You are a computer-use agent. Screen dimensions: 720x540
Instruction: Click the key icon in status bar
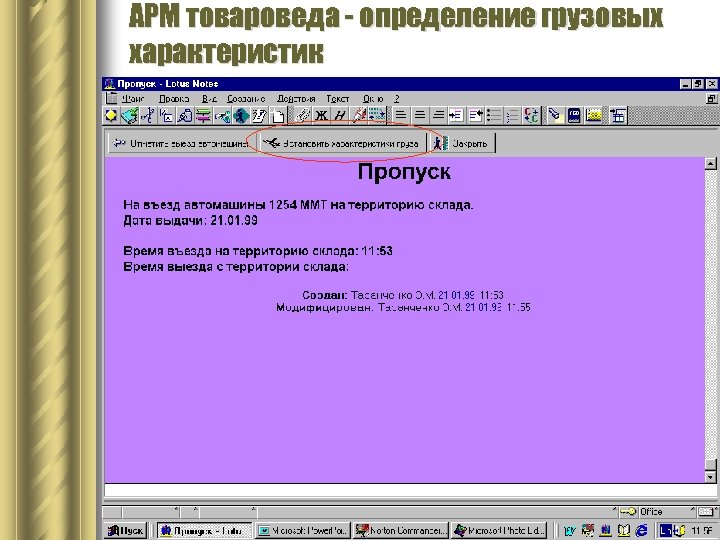[627, 512]
